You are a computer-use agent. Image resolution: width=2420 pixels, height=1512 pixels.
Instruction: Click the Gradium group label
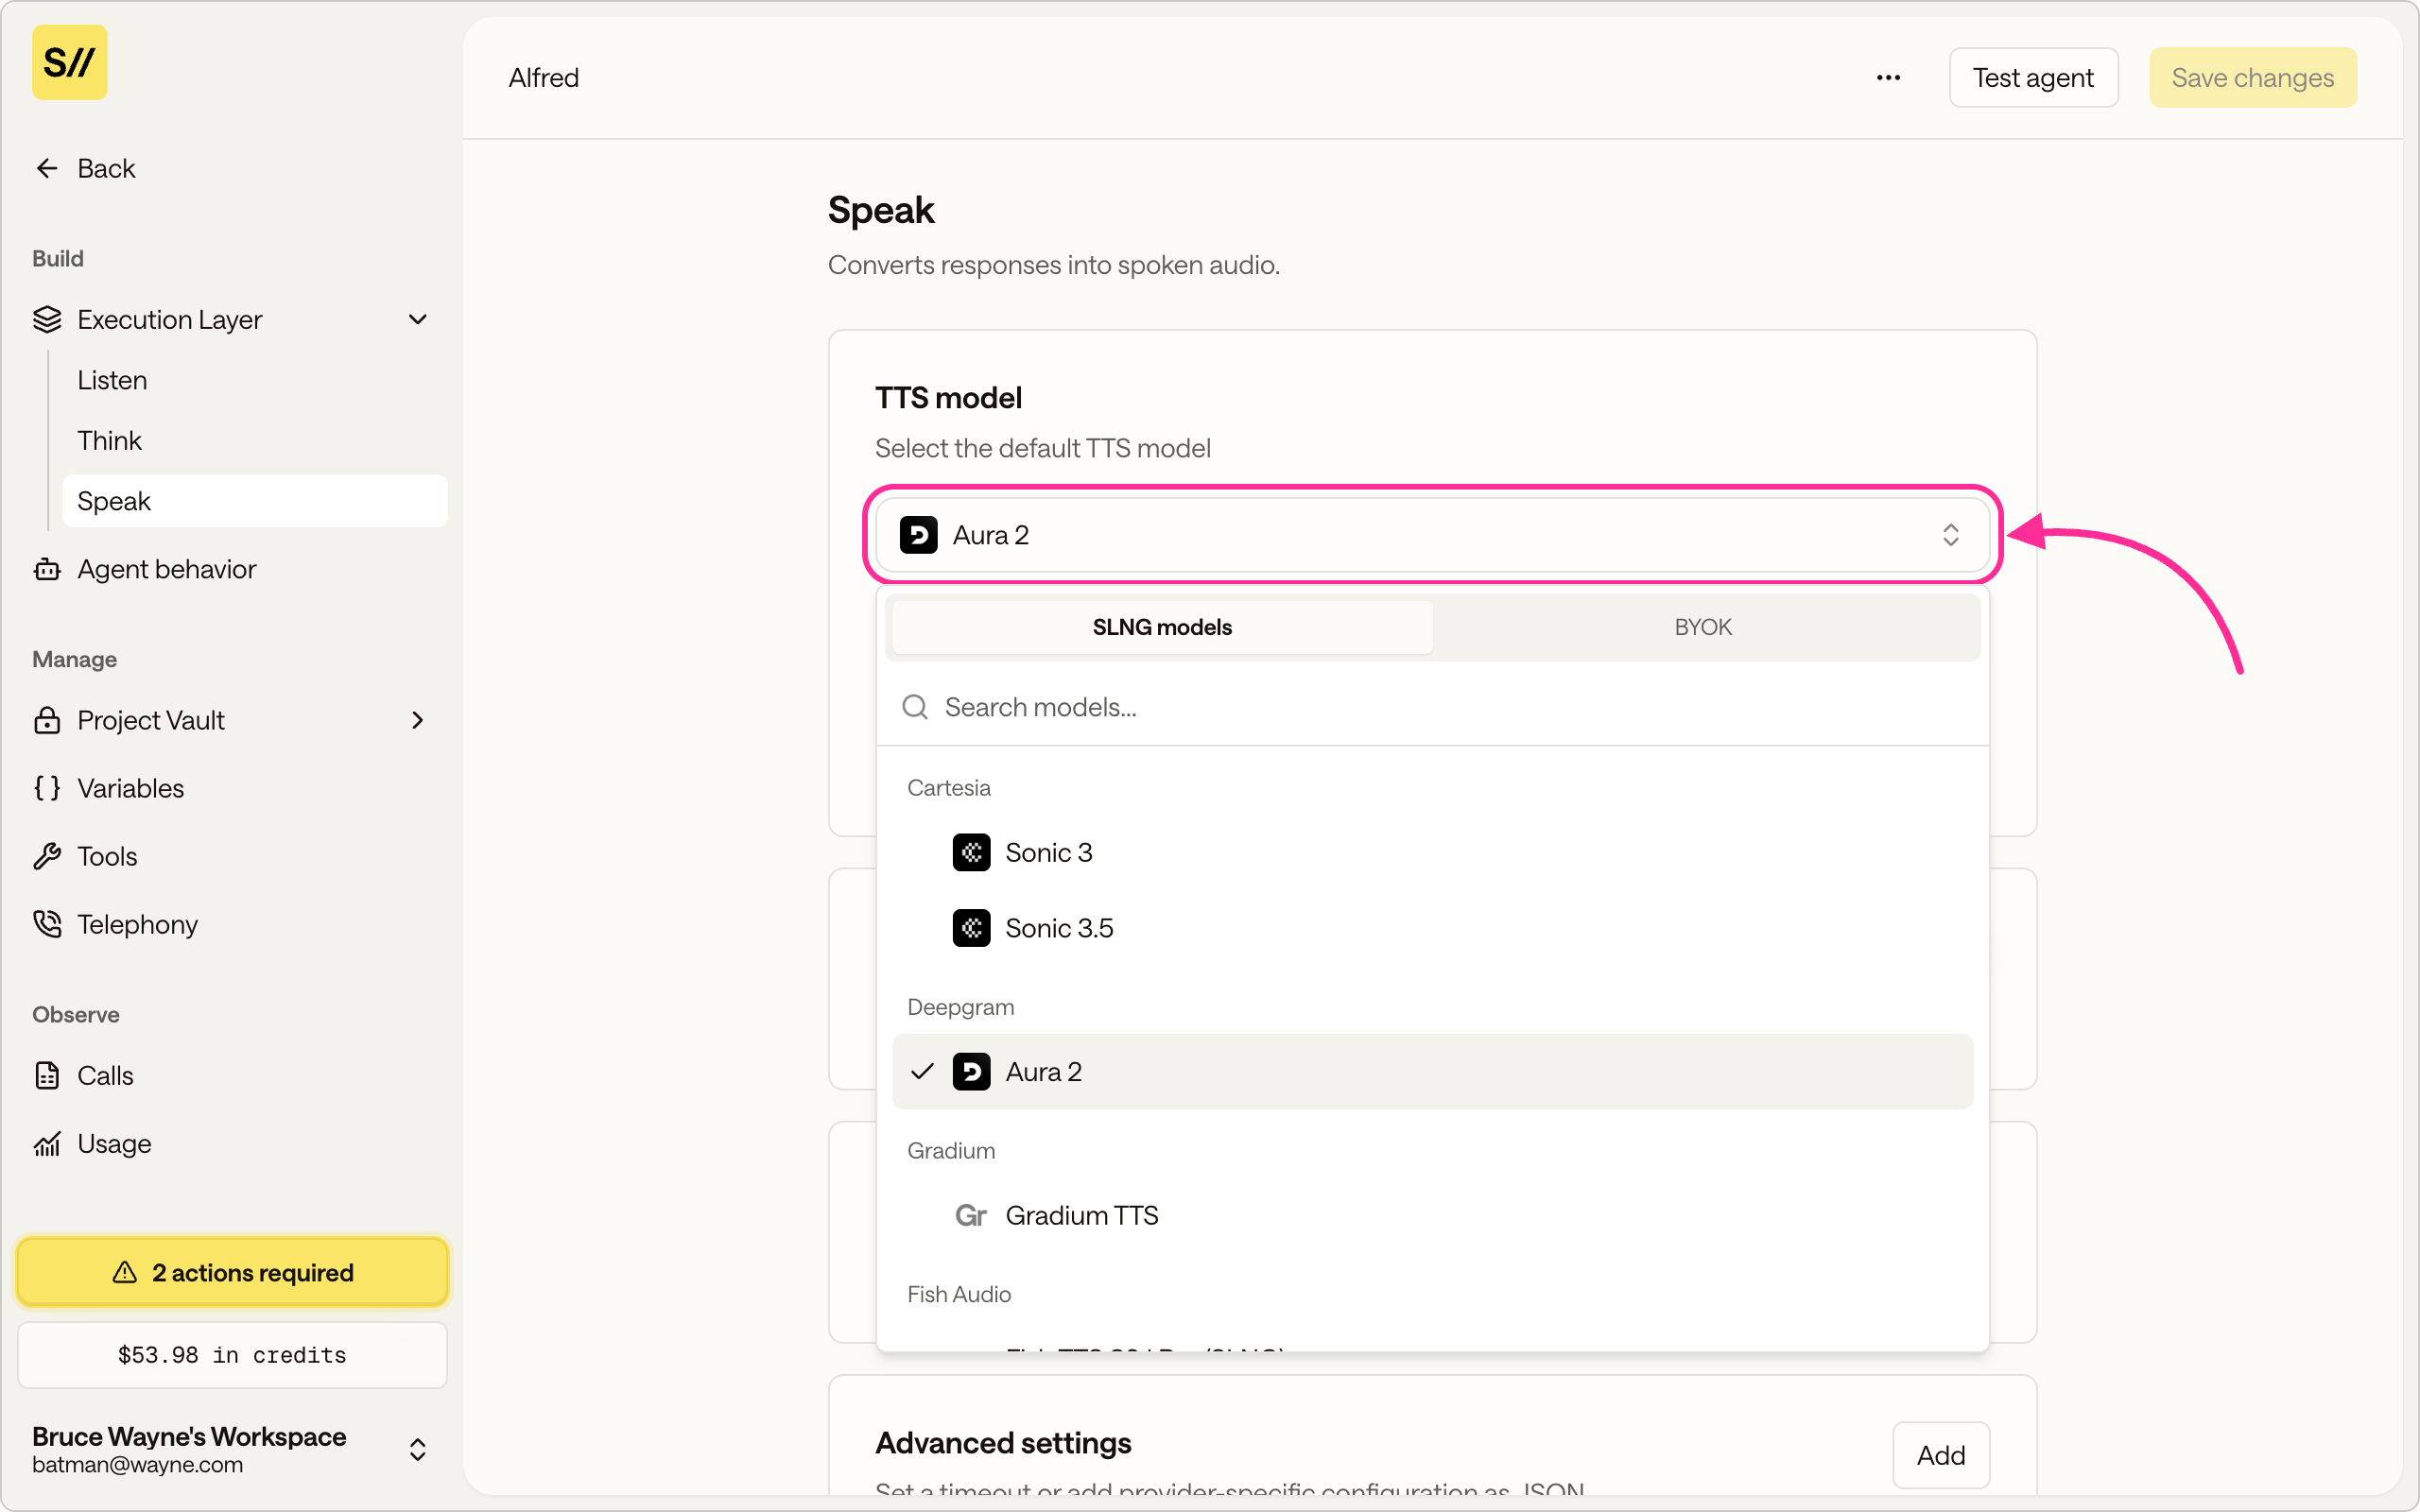pyautogui.click(x=951, y=1151)
